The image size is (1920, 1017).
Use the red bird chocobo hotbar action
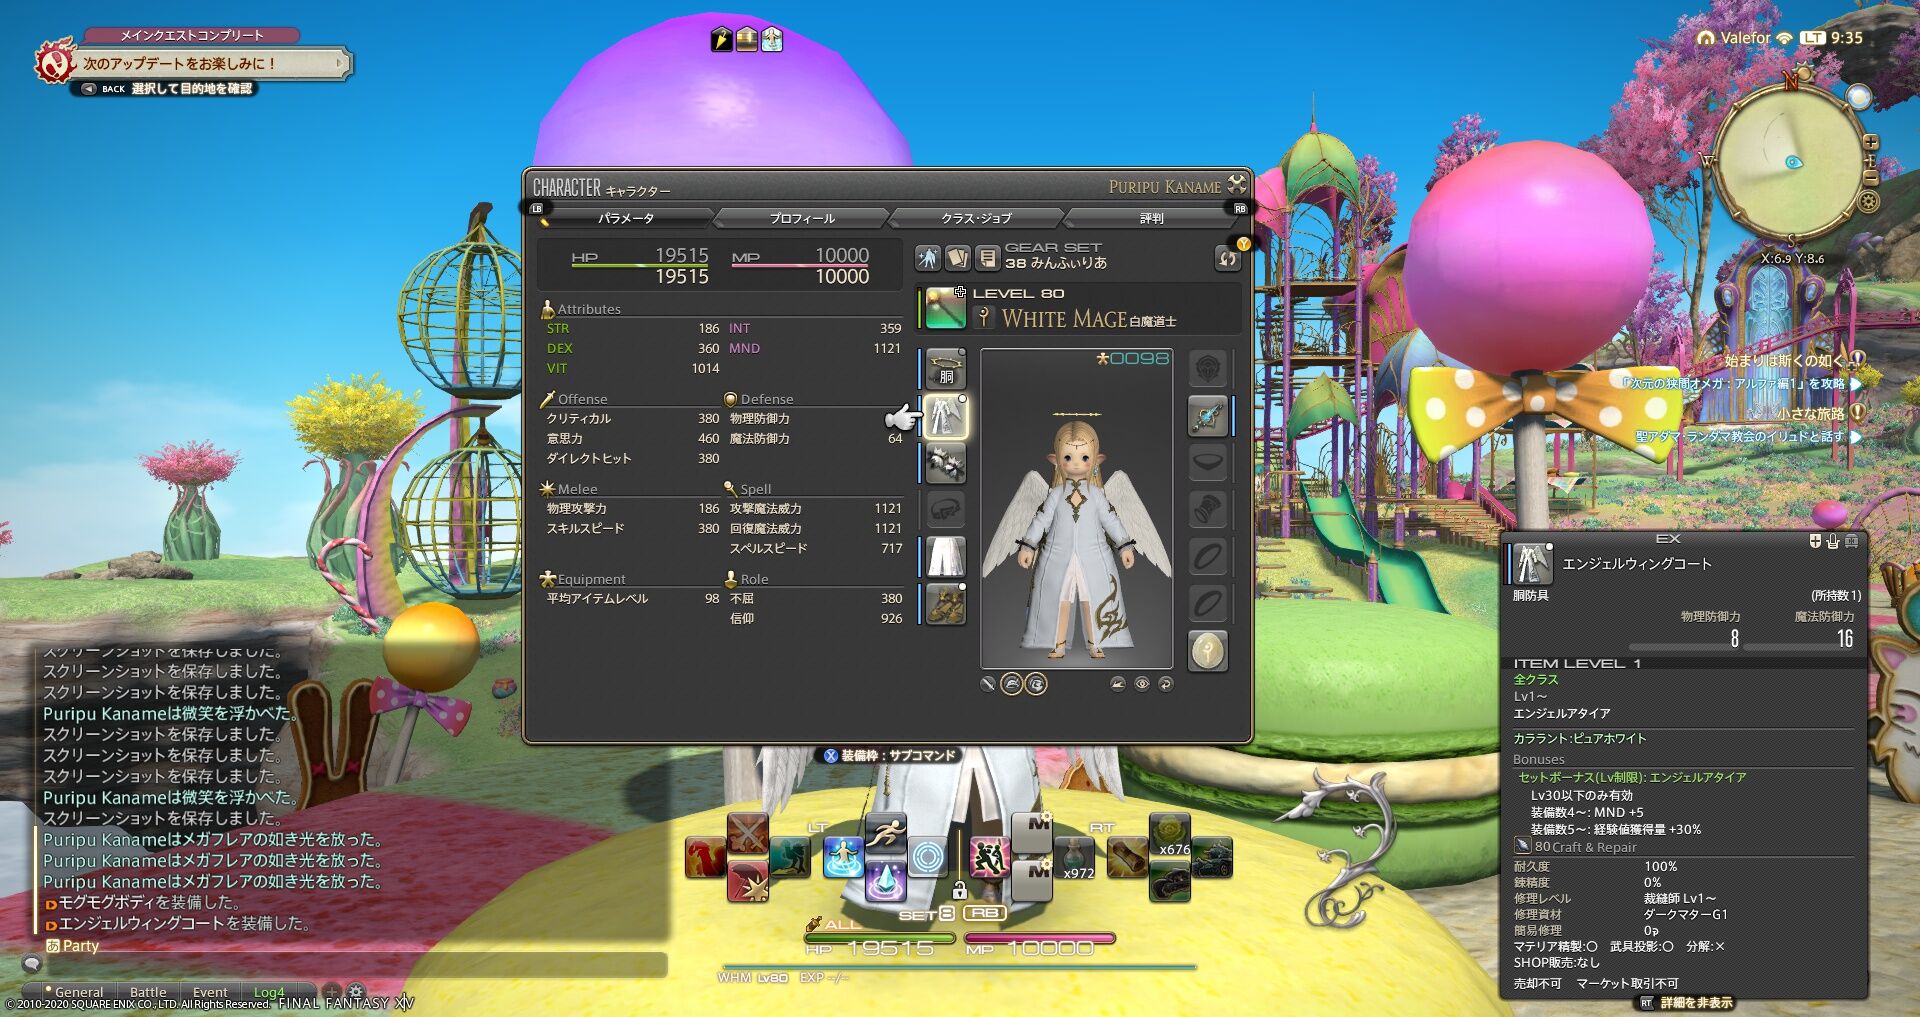click(705, 858)
